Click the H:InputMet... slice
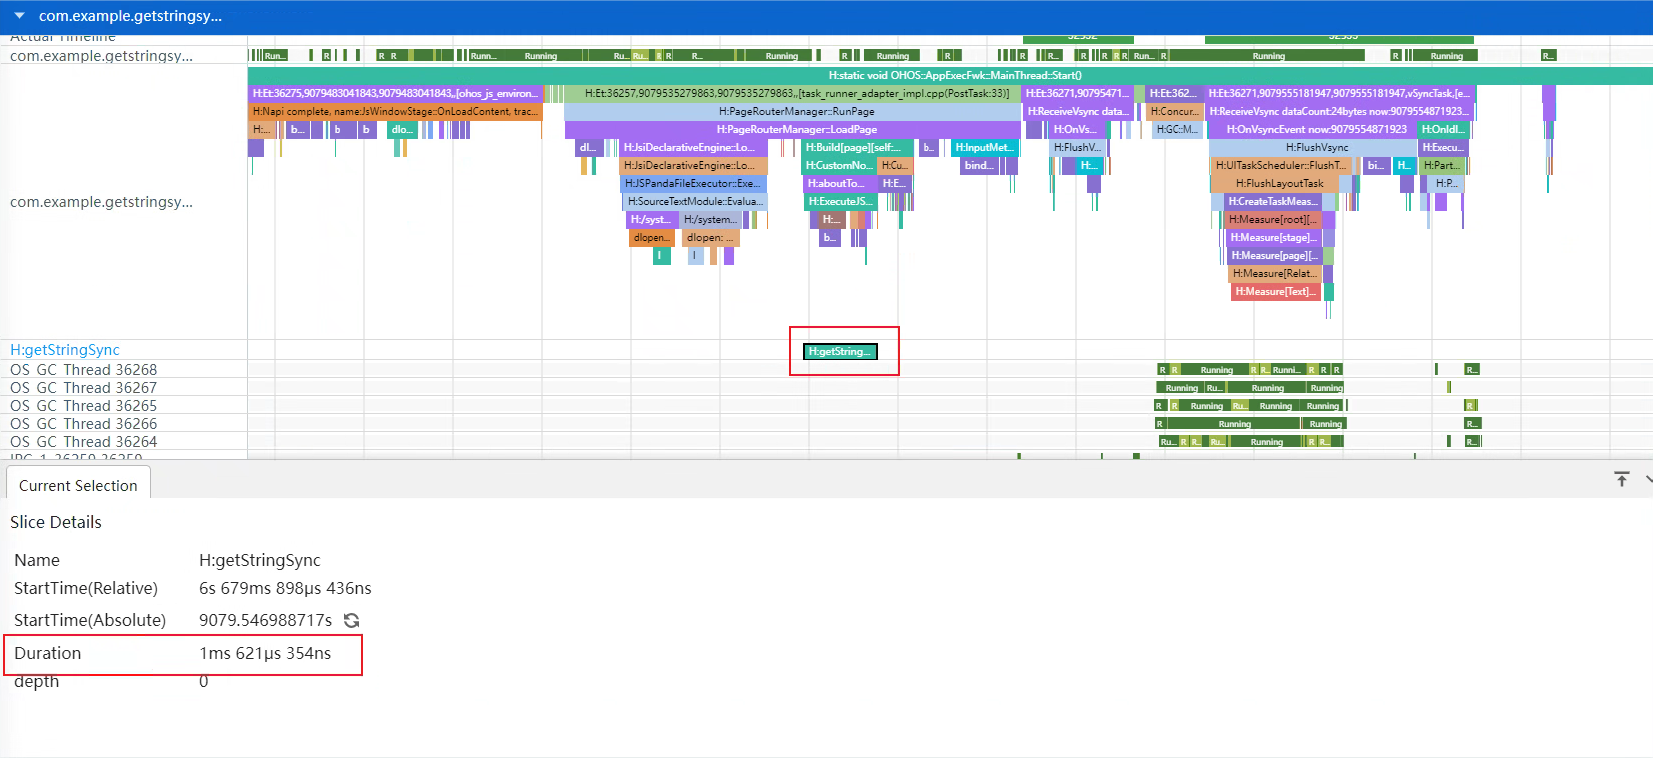 click(984, 148)
